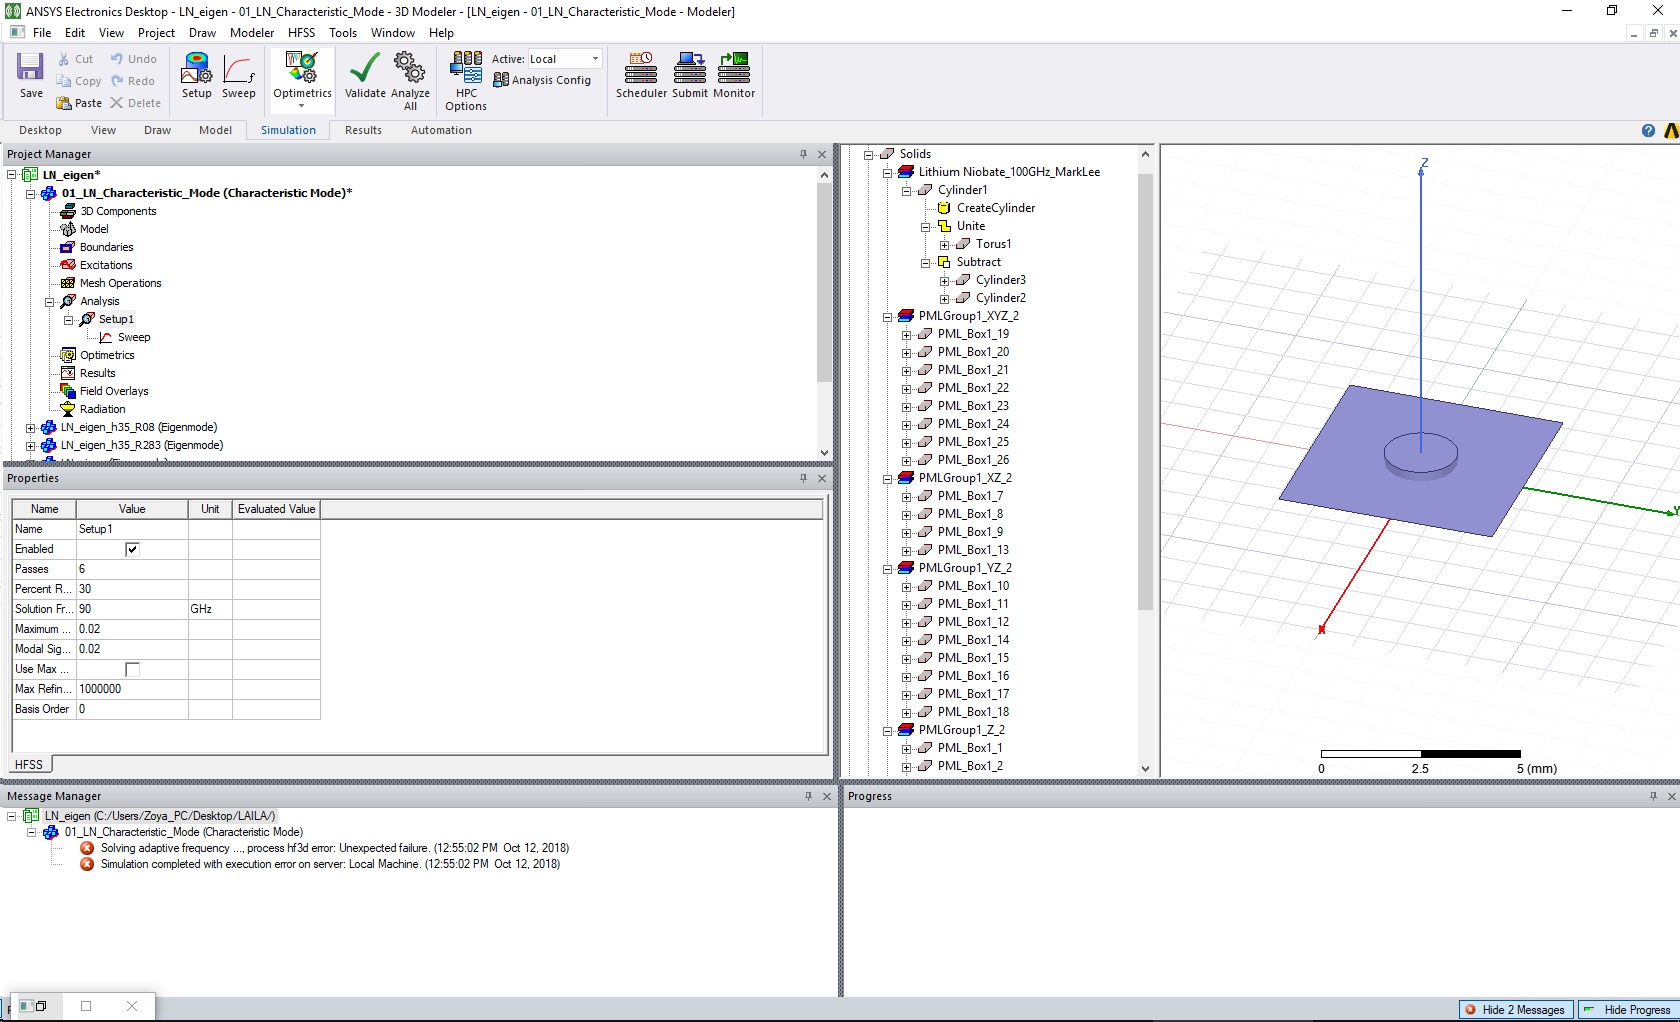Run Validate check on the design
1680x1022 pixels.
[x=365, y=76]
